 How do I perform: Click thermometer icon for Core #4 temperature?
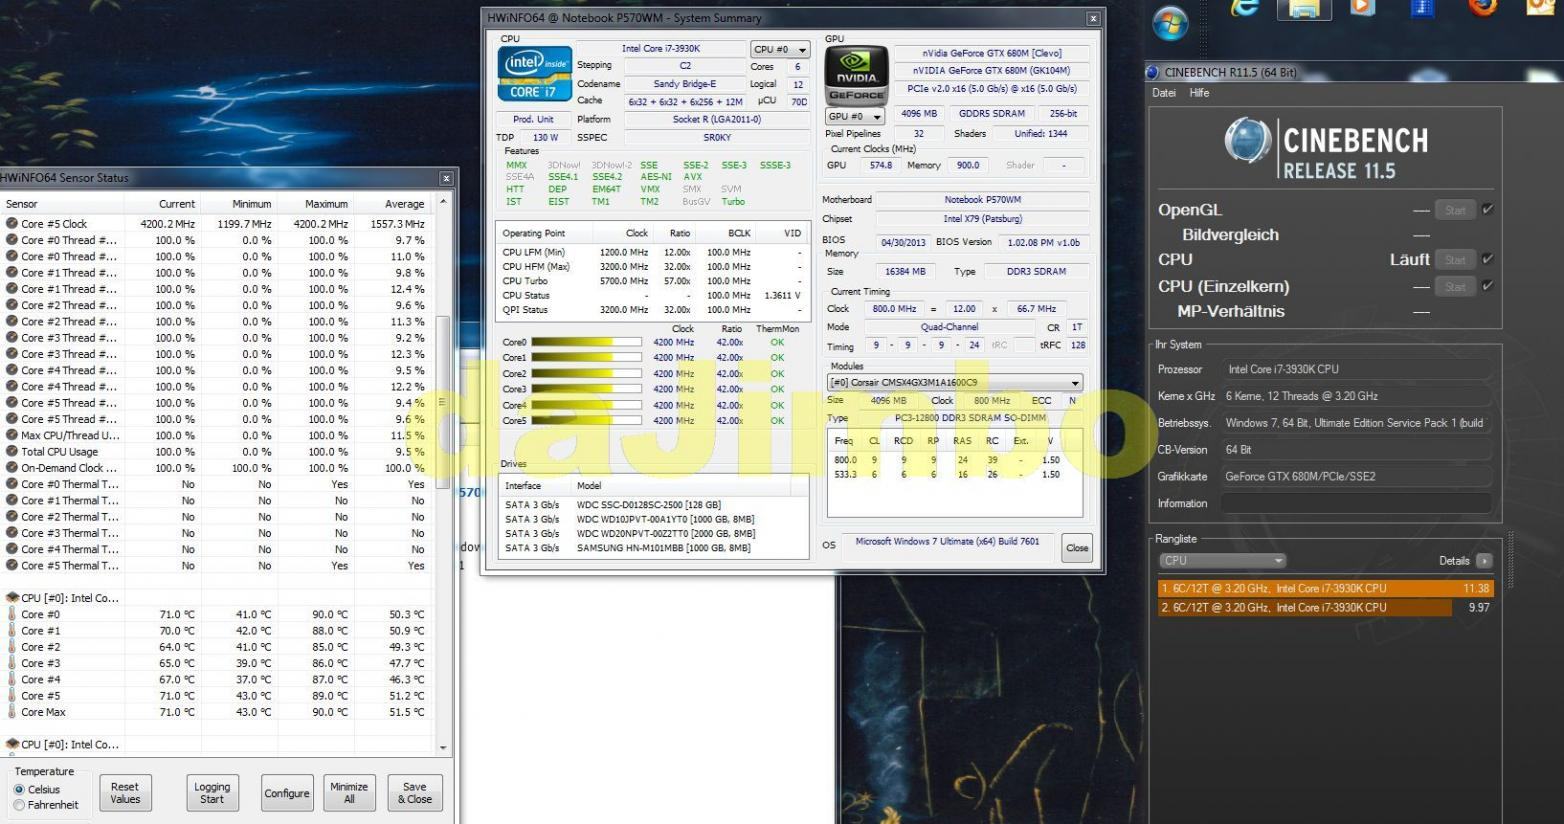coord(12,680)
